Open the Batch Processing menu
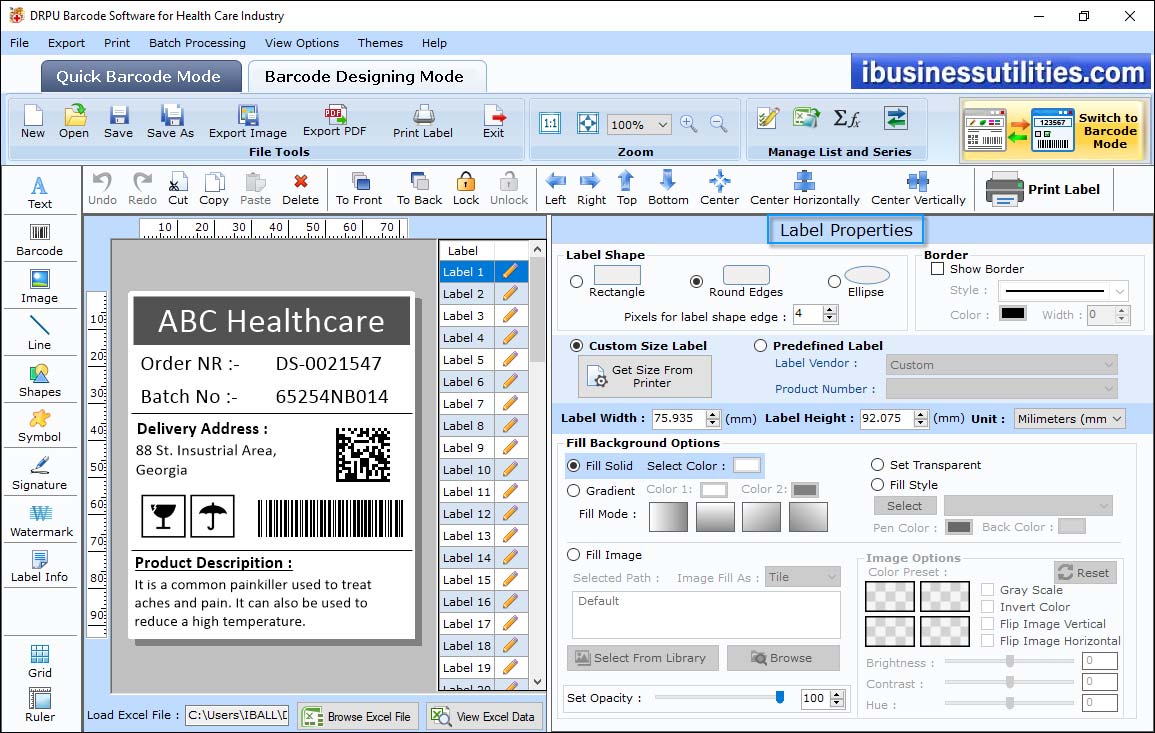 click(x=197, y=43)
